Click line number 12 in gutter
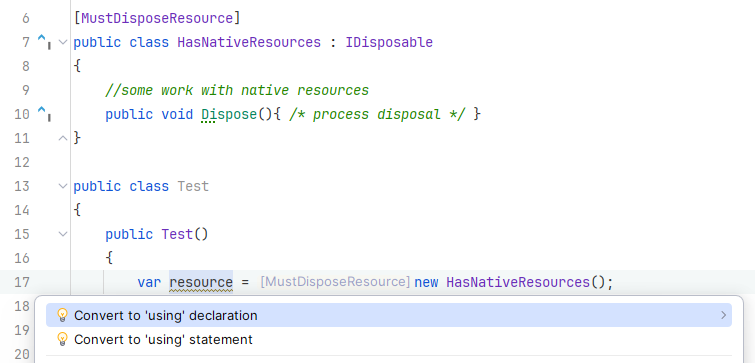The height and width of the screenshot is (363, 755). (x=22, y=162)
